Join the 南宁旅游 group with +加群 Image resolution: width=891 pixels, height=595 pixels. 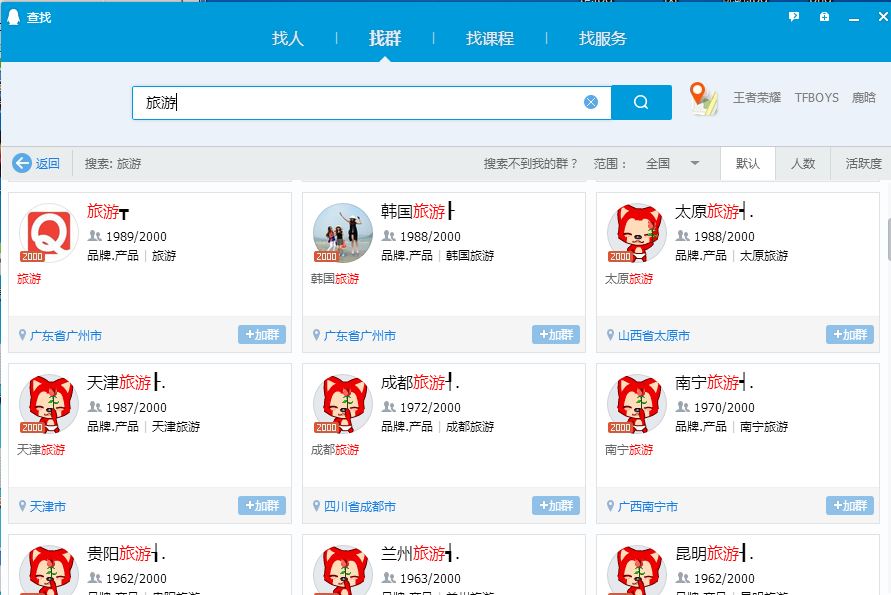click(850, 506)
